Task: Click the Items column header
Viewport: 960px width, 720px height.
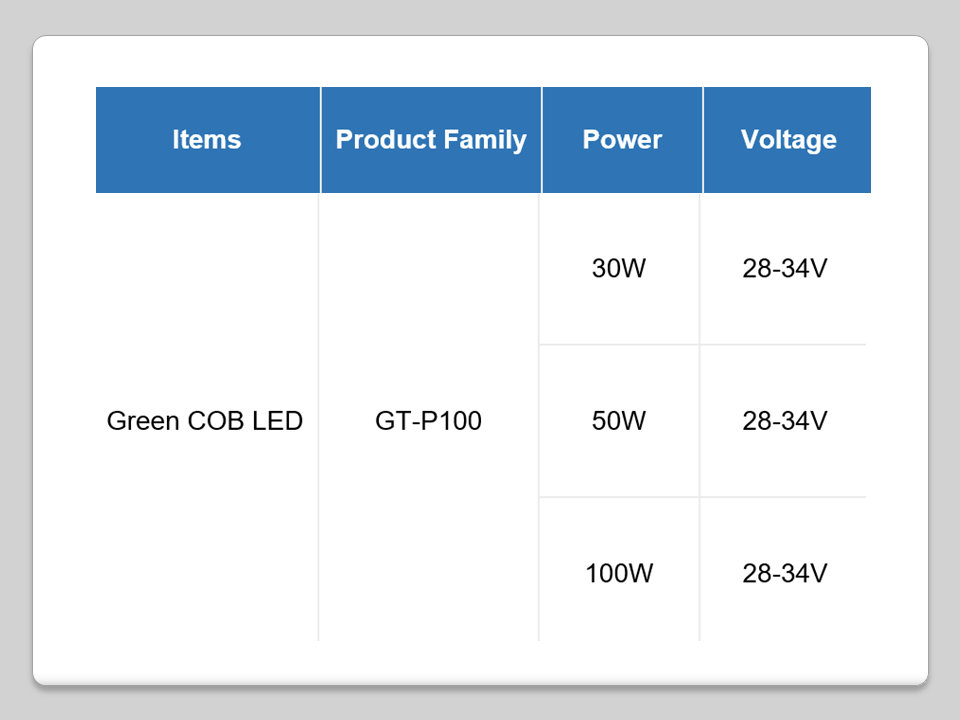Action: point(207,140)
